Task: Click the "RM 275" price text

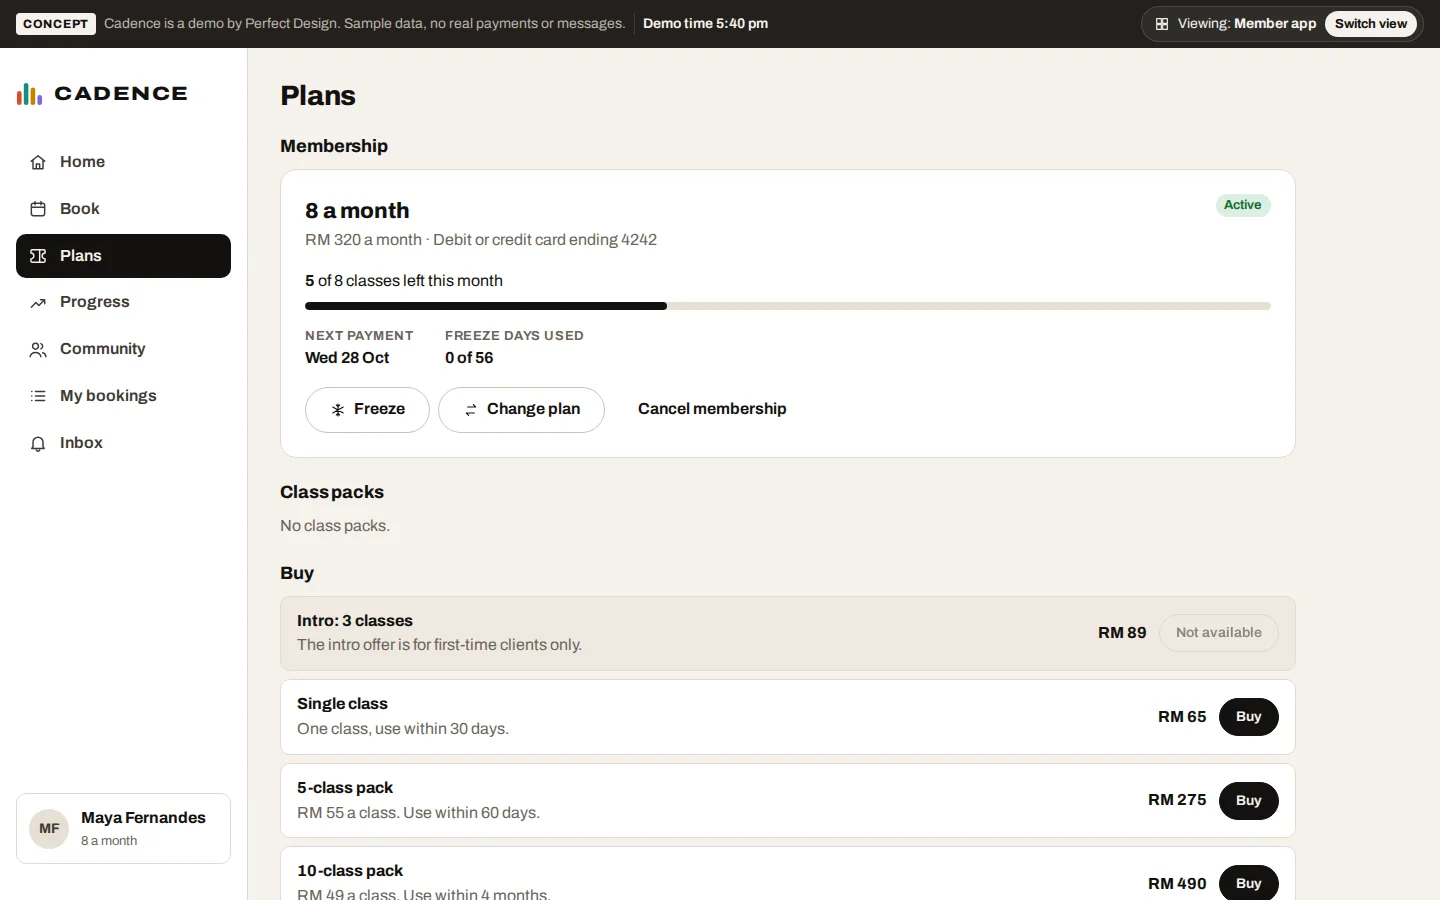Action: 1177,800
